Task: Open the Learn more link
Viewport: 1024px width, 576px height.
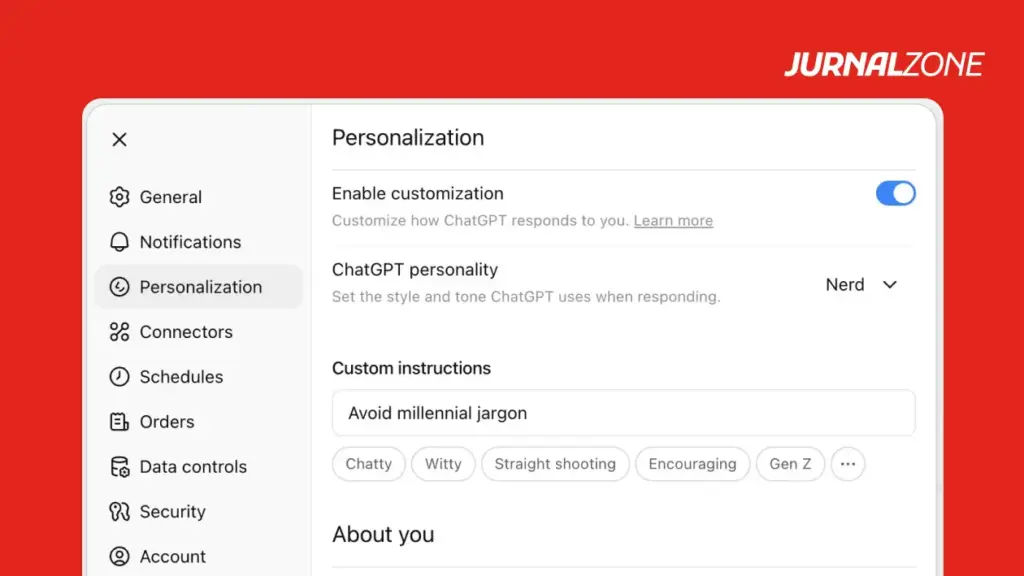Action: 673,221
